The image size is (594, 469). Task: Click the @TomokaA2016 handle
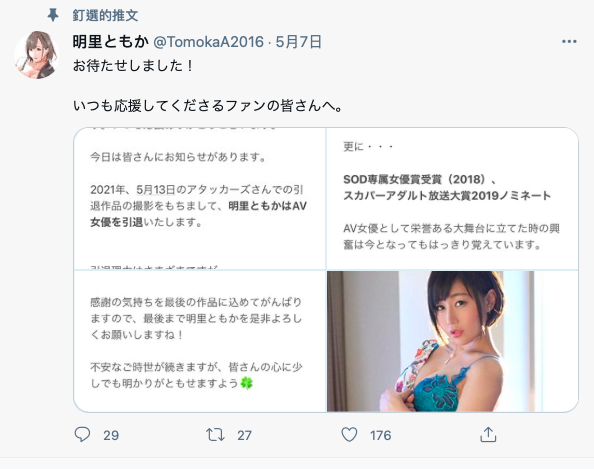pyautogui.click(x=208, y=42)
